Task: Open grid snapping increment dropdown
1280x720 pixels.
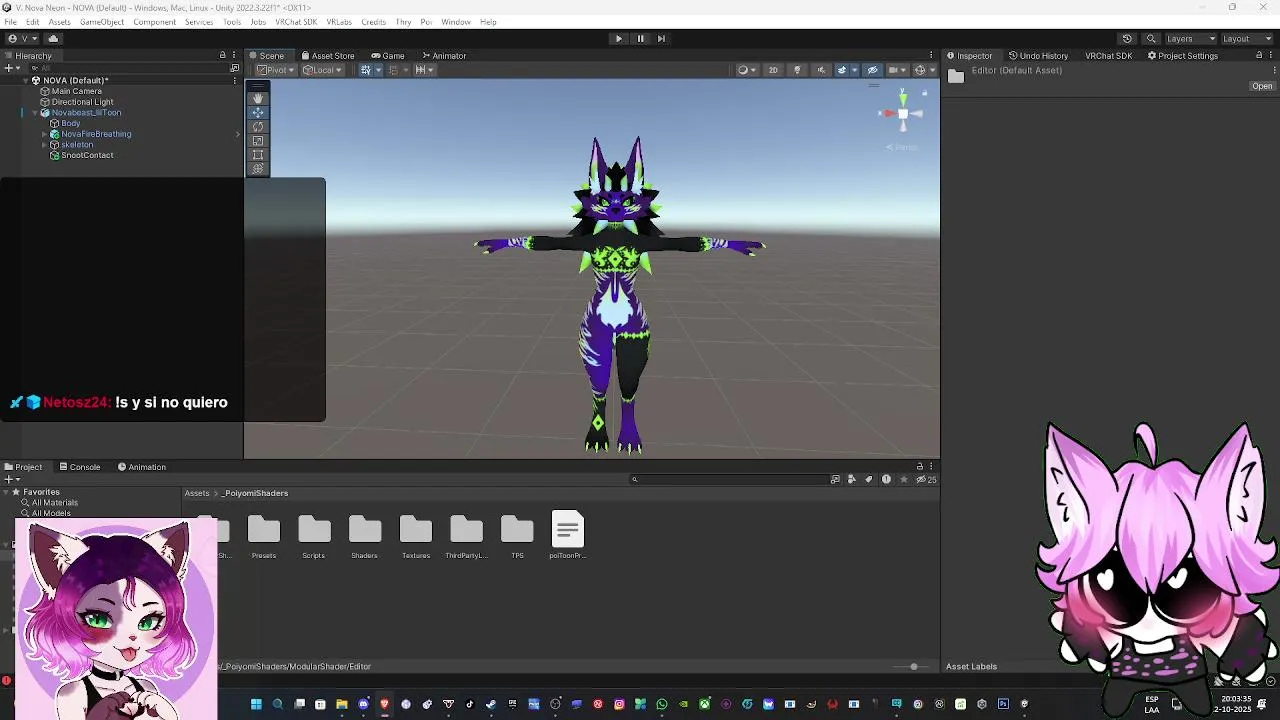Action: (424, 70)
